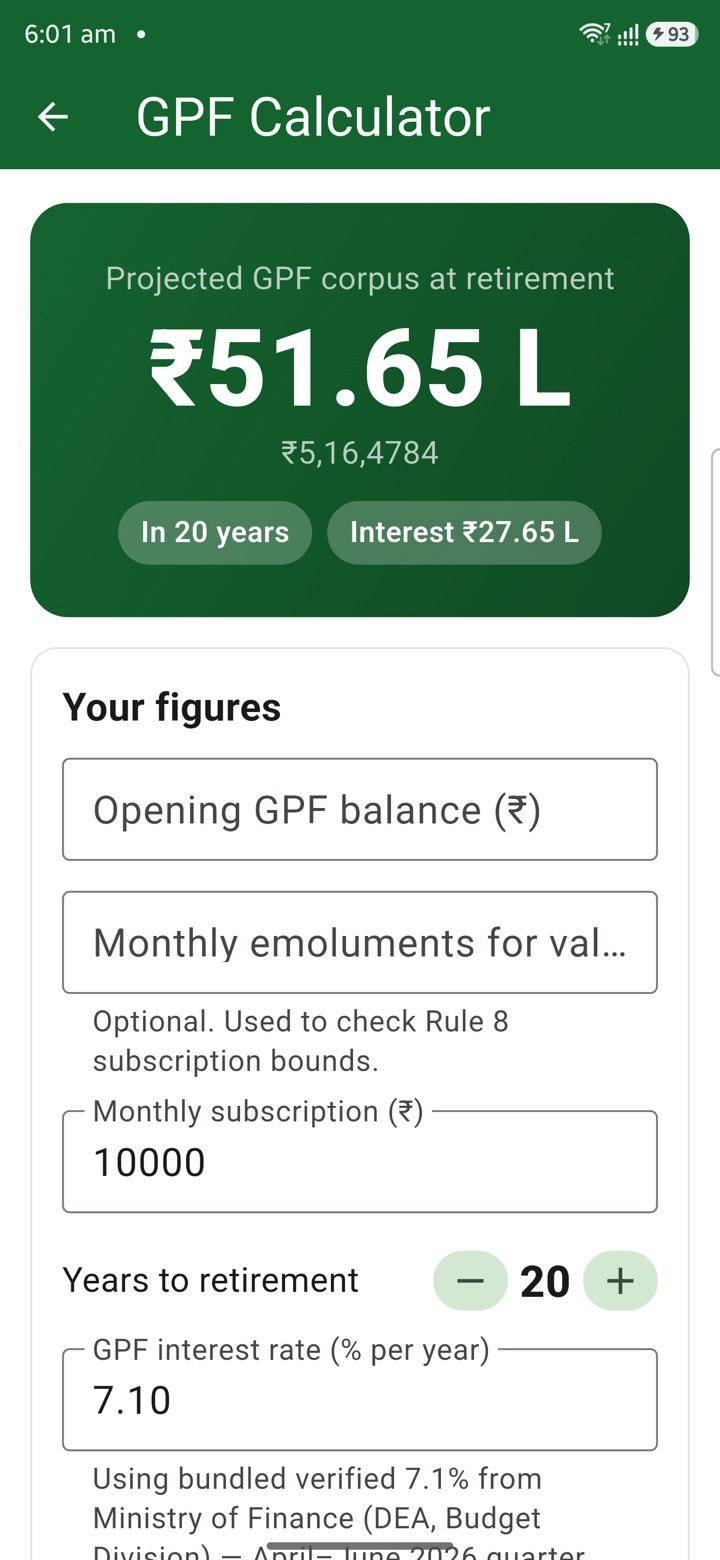Viewport: 720px width, 1560px height.
Task: Increase years to retirement with plus icon
Action: point(620,1281)
